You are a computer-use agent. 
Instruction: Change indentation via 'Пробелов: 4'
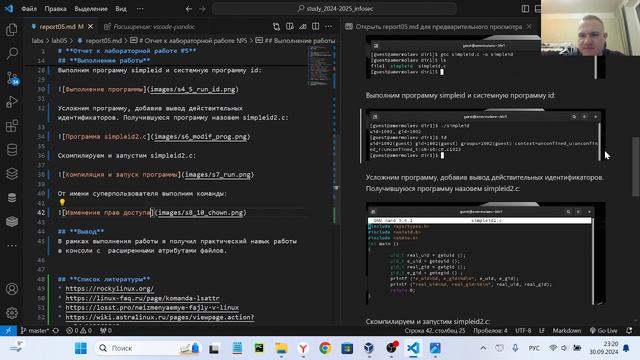490,331
